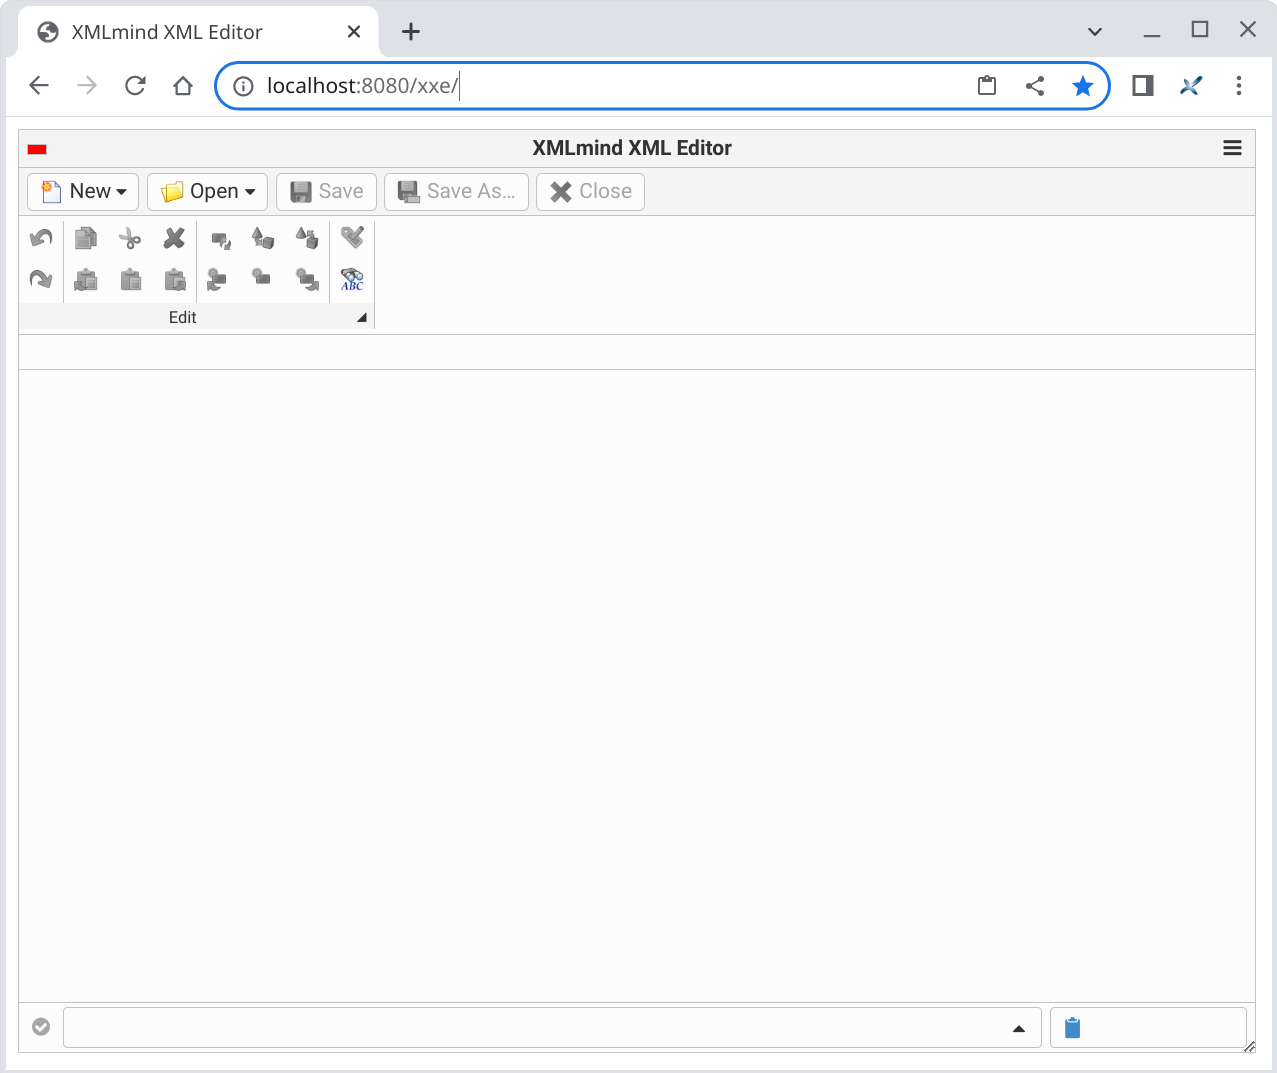Click the Delete X icon in Edit toolbar
Screen dimensions: 1277x1073
coord(174,238)
